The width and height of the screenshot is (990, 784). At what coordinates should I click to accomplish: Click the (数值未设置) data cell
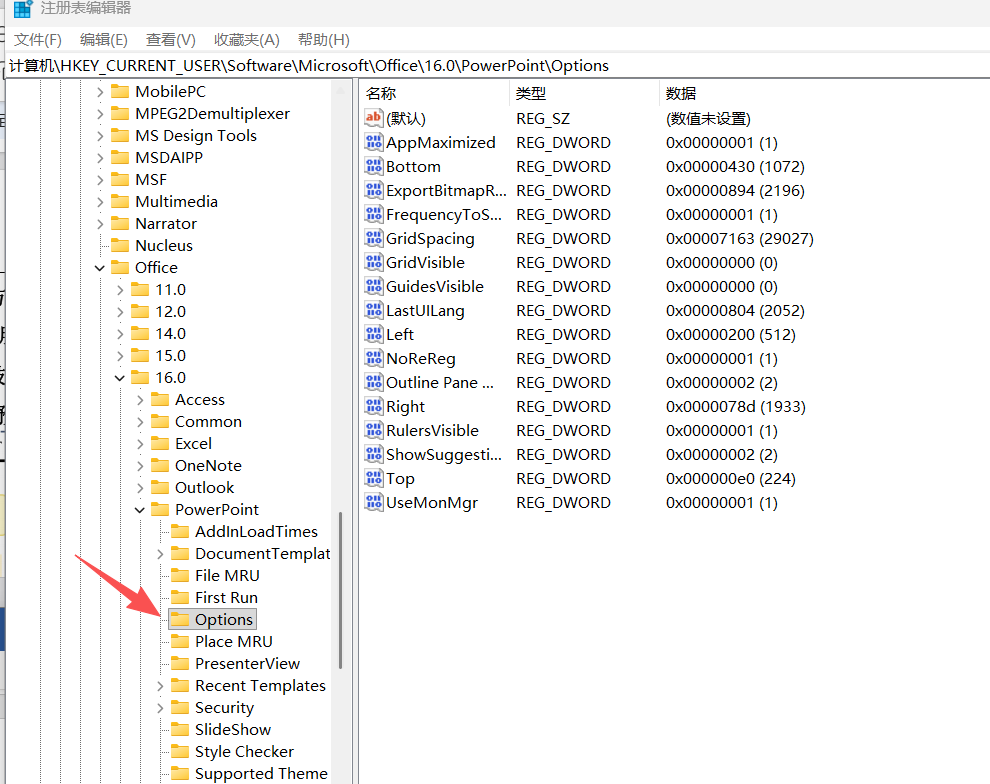[708, 119]
